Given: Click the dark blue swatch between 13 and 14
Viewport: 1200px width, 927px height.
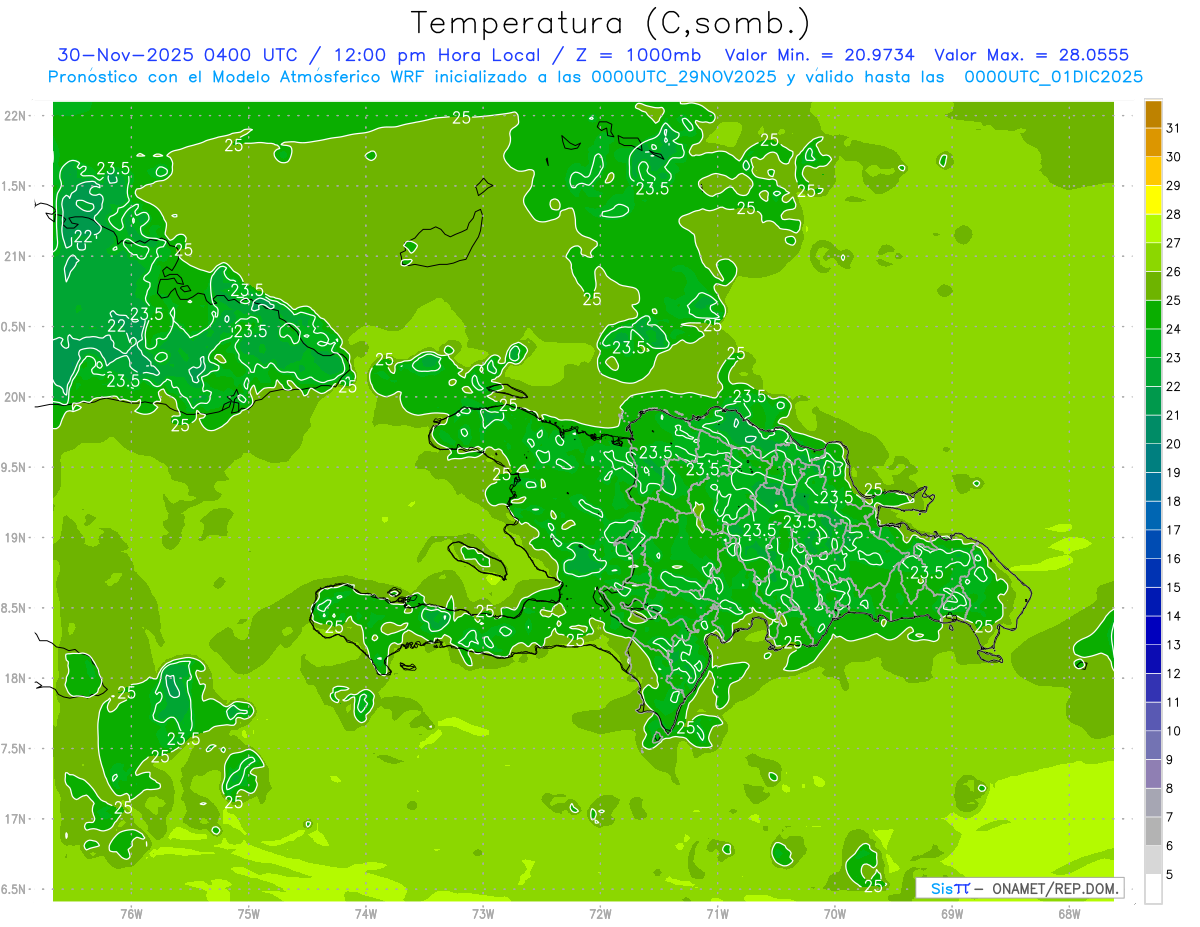Looking at the screenshot, I should [x=1153, y=631].
